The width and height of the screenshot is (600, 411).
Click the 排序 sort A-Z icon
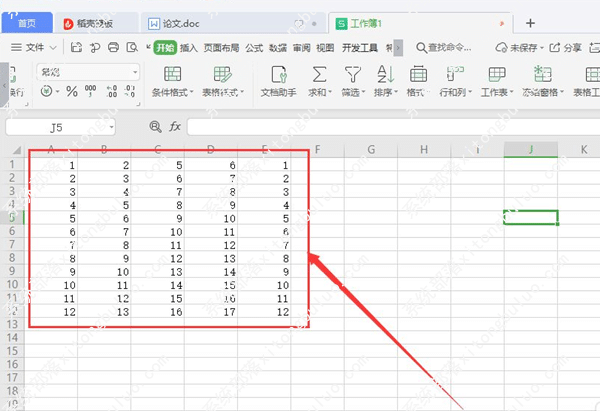click(x=383, y=74)
